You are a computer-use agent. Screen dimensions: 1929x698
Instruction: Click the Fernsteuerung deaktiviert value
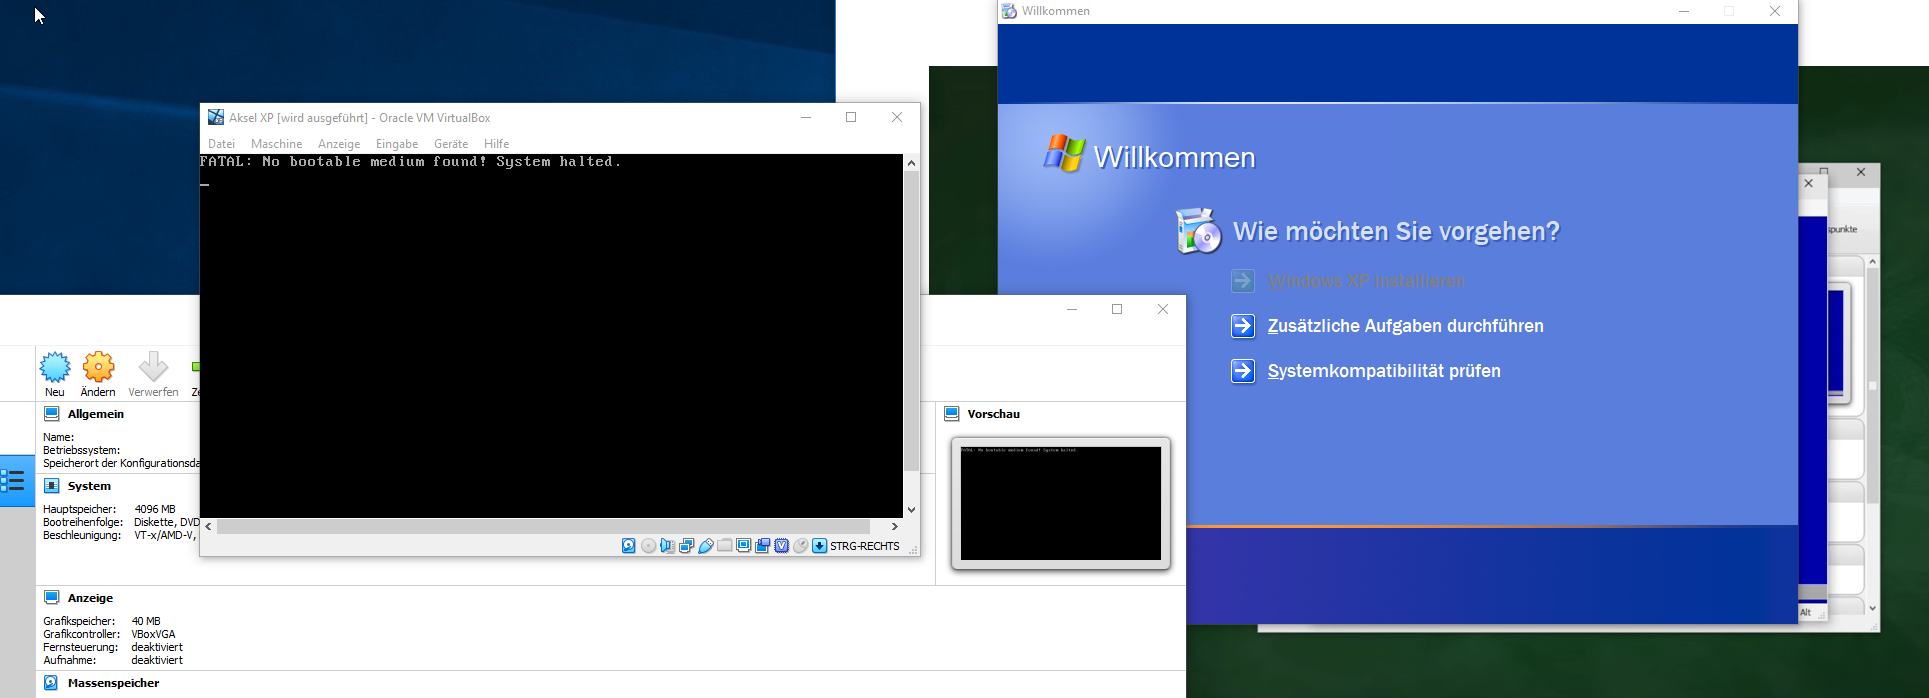[157, 647]
